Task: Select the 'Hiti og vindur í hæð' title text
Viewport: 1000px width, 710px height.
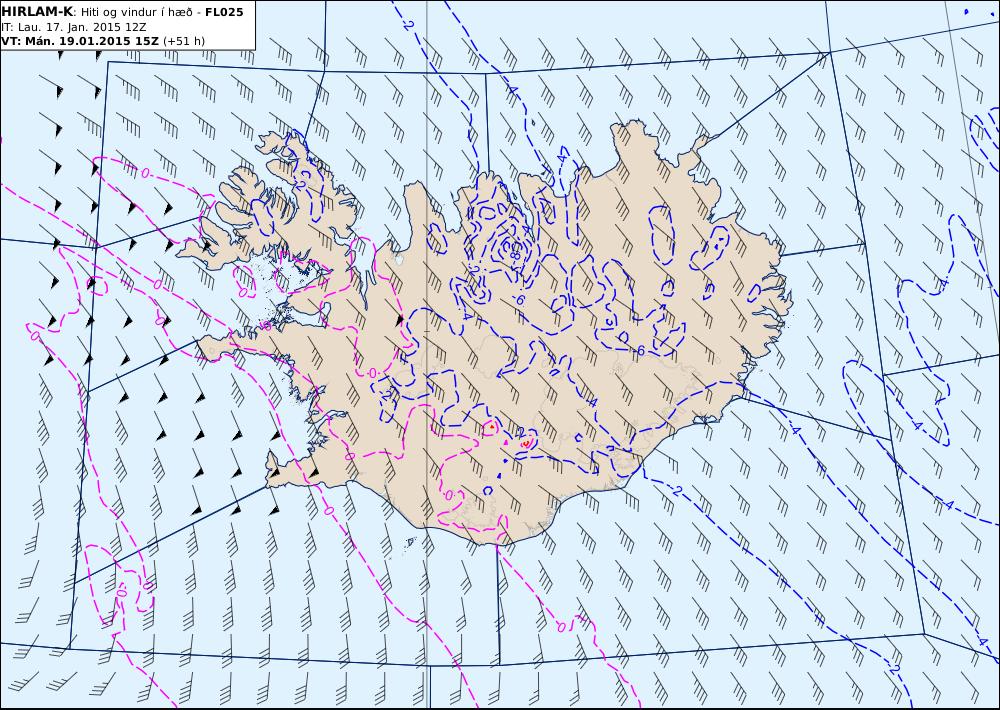Action: 136,12
